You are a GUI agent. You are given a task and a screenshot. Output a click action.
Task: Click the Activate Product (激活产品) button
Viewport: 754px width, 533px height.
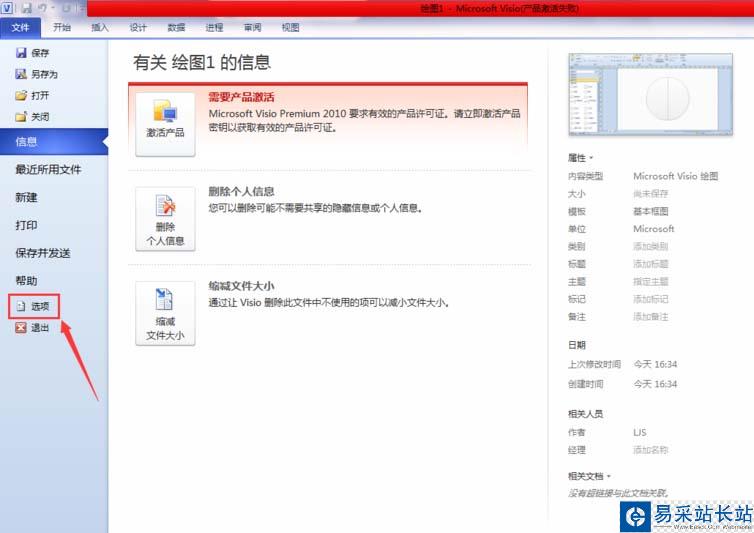point(165,124)
